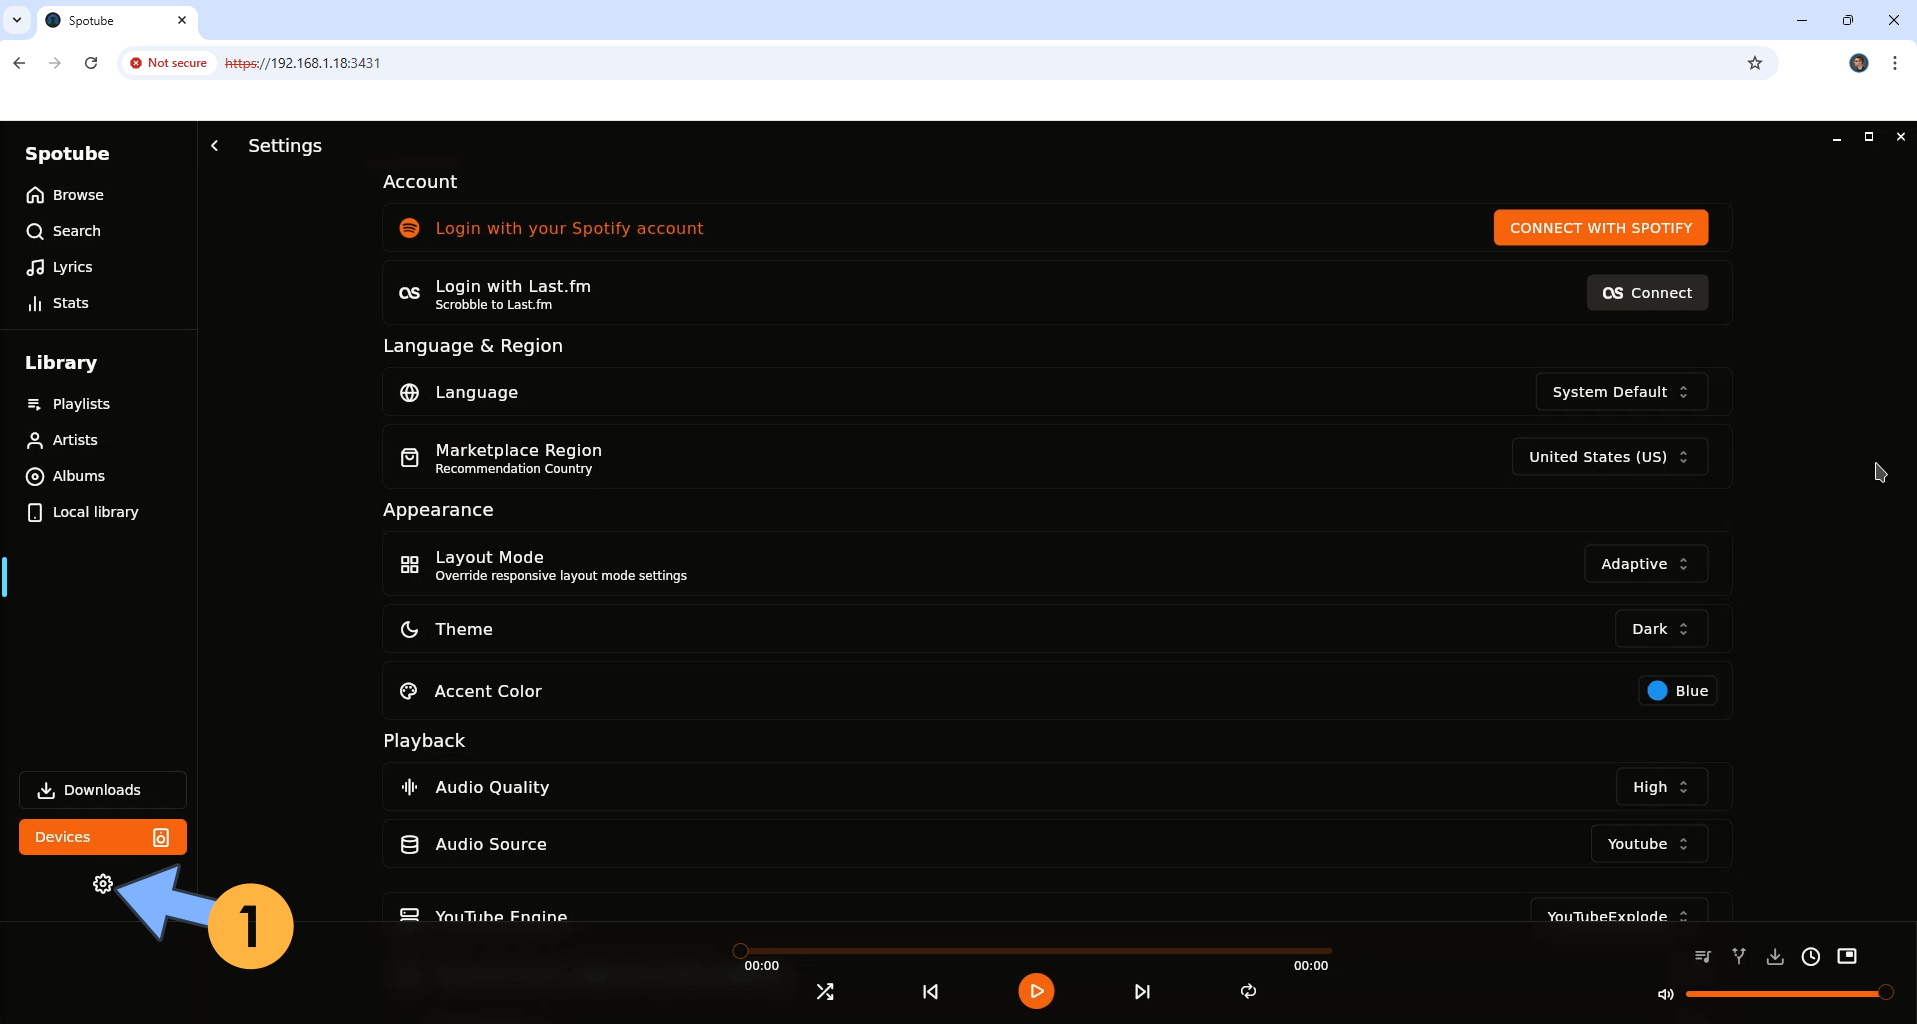Screen dimensions: 1917x1024
Task: Open the Chrome three-dot menu
Action: click(1895, 63)
